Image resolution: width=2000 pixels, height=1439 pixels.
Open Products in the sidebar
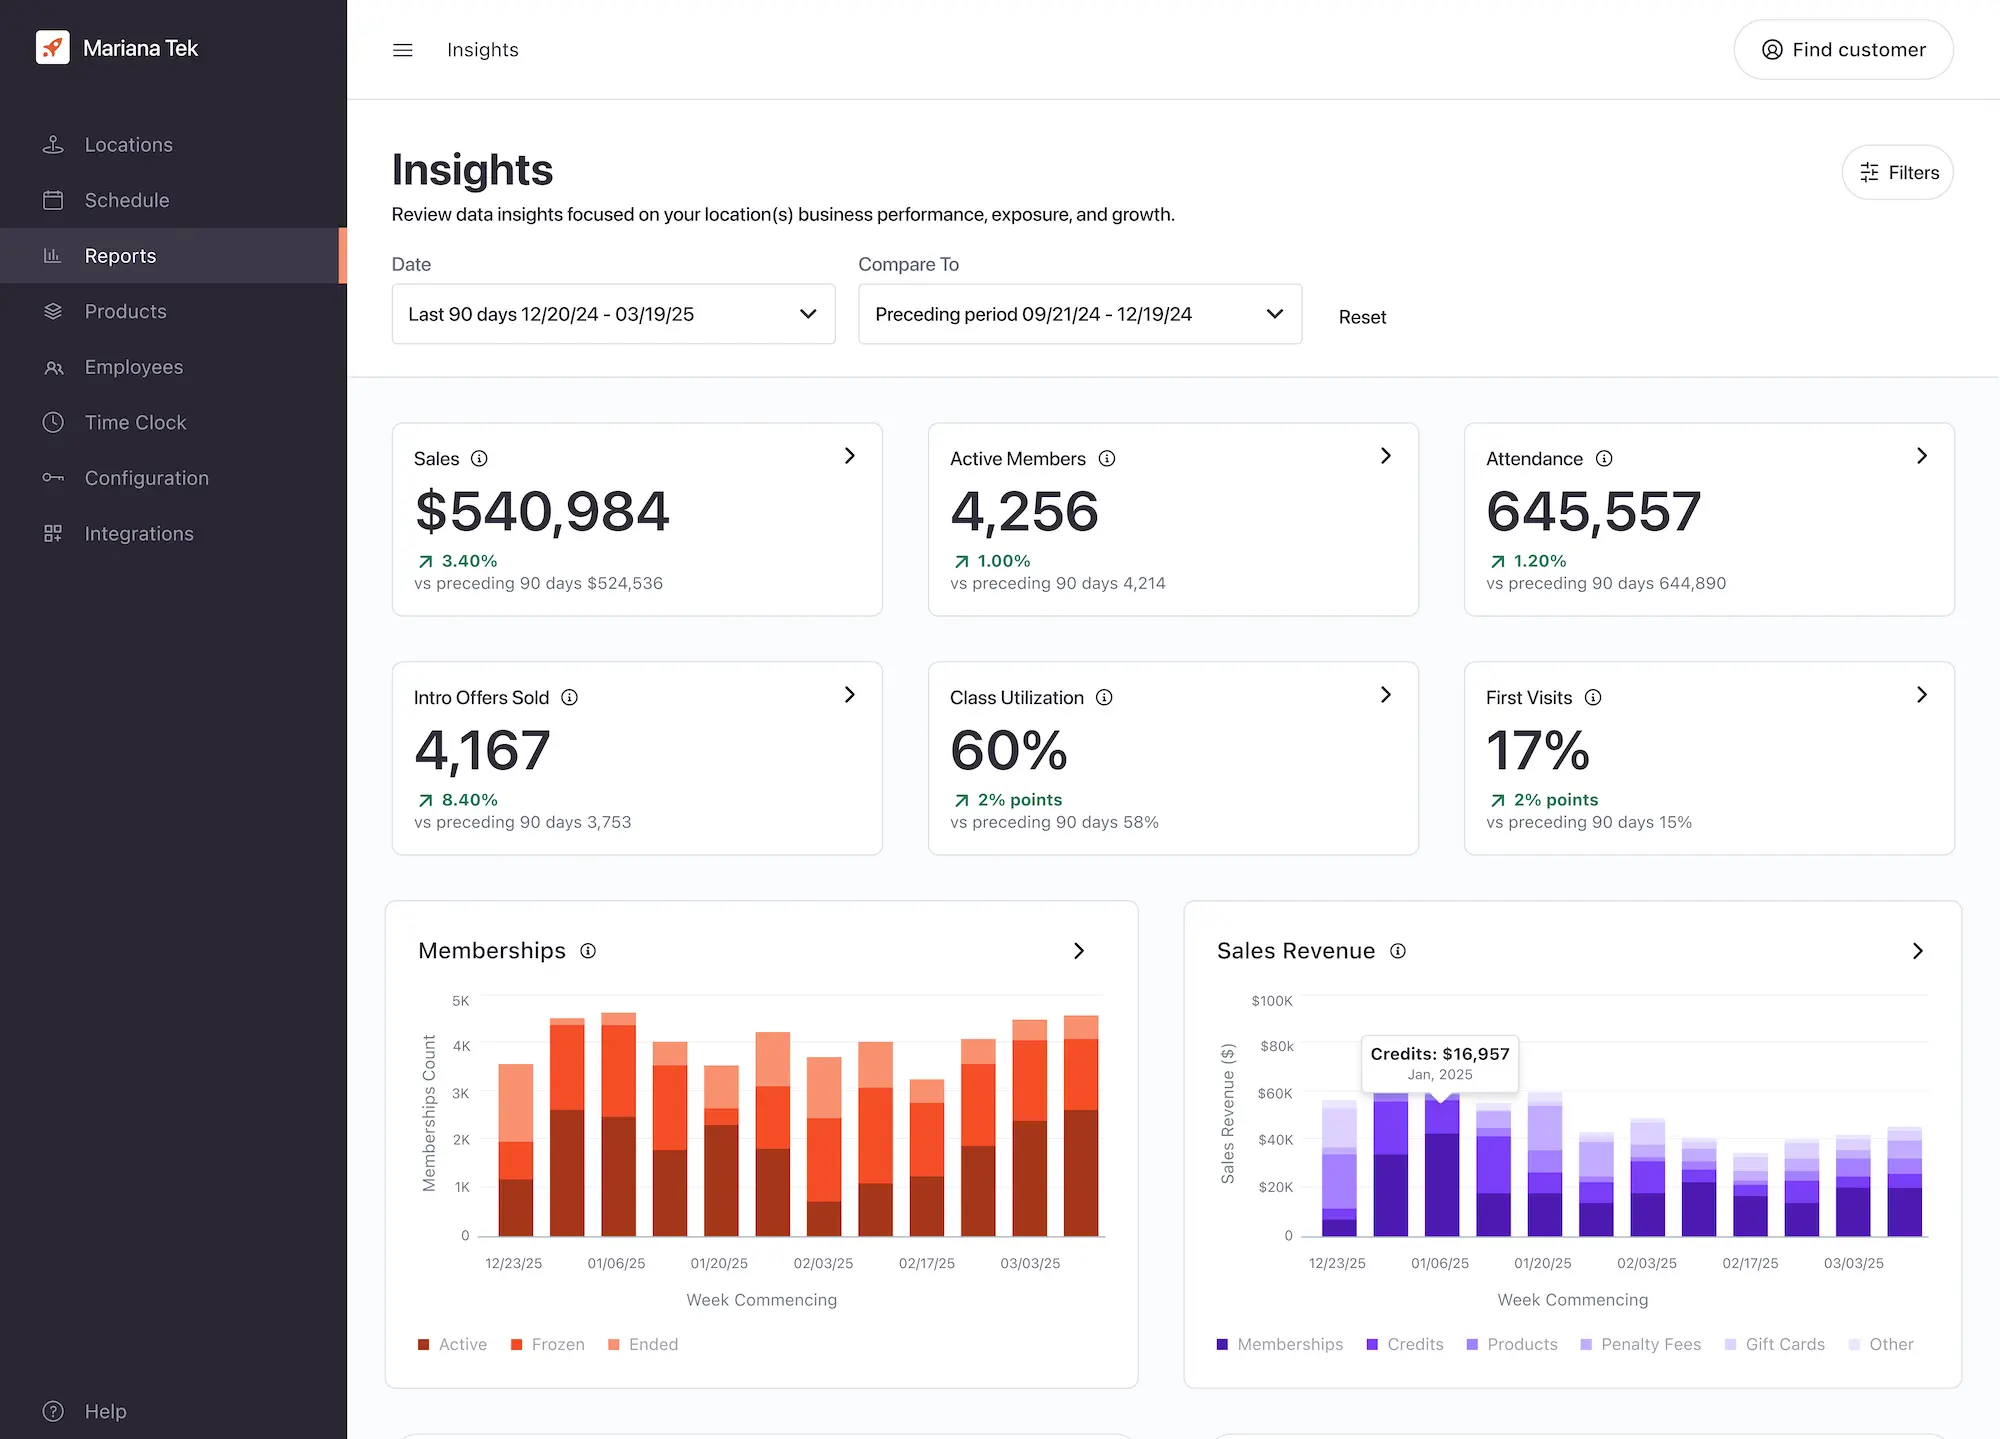point(126,312)
